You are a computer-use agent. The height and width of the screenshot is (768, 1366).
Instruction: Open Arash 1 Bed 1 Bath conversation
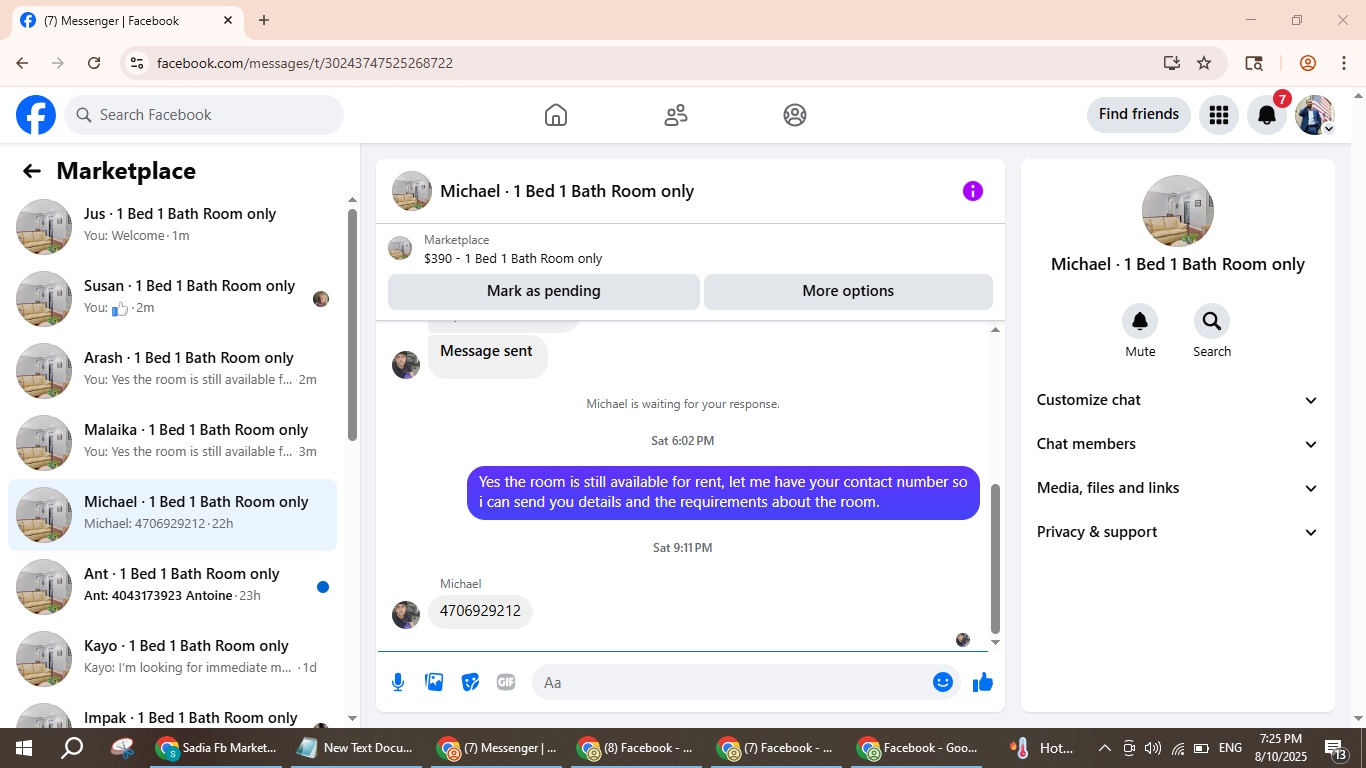[173, 370]
